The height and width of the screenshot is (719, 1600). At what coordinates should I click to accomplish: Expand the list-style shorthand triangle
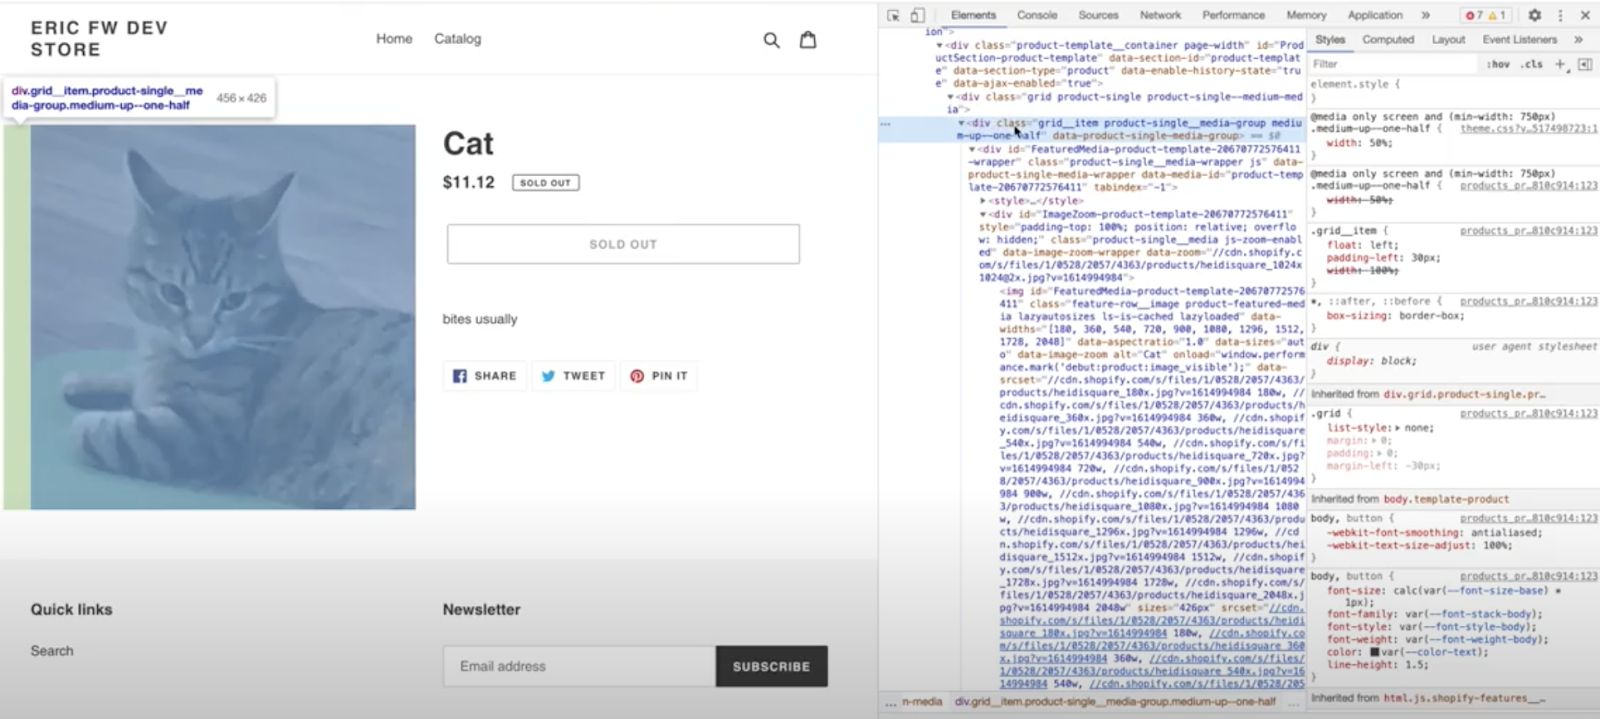pyautogui.click(x=1397, y=428)
